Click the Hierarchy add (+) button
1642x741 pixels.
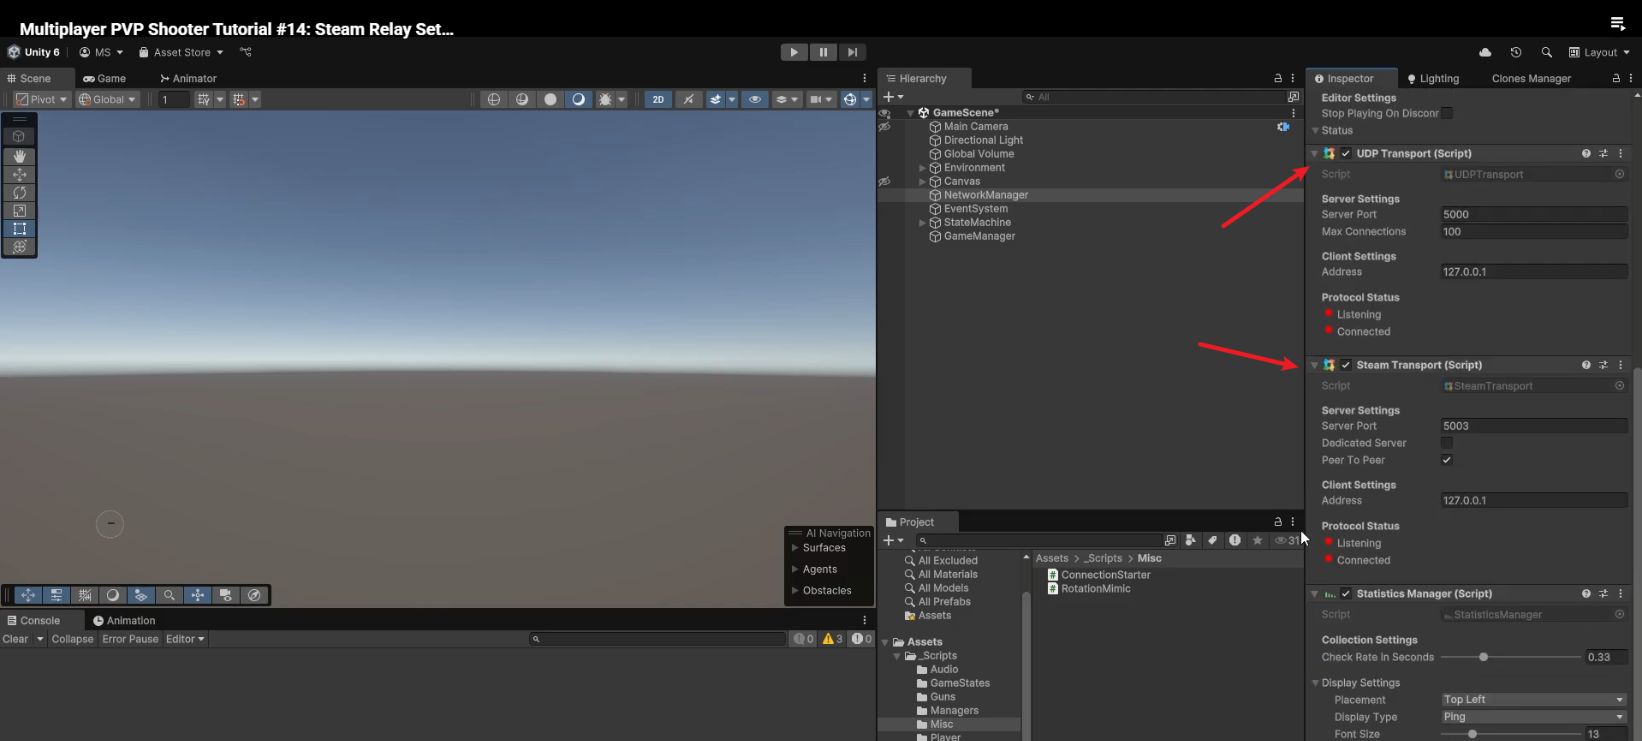893,97
